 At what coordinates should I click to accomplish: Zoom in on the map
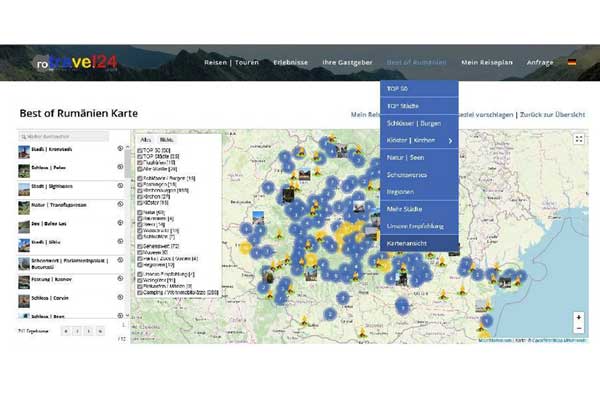[x=578, y=318]
